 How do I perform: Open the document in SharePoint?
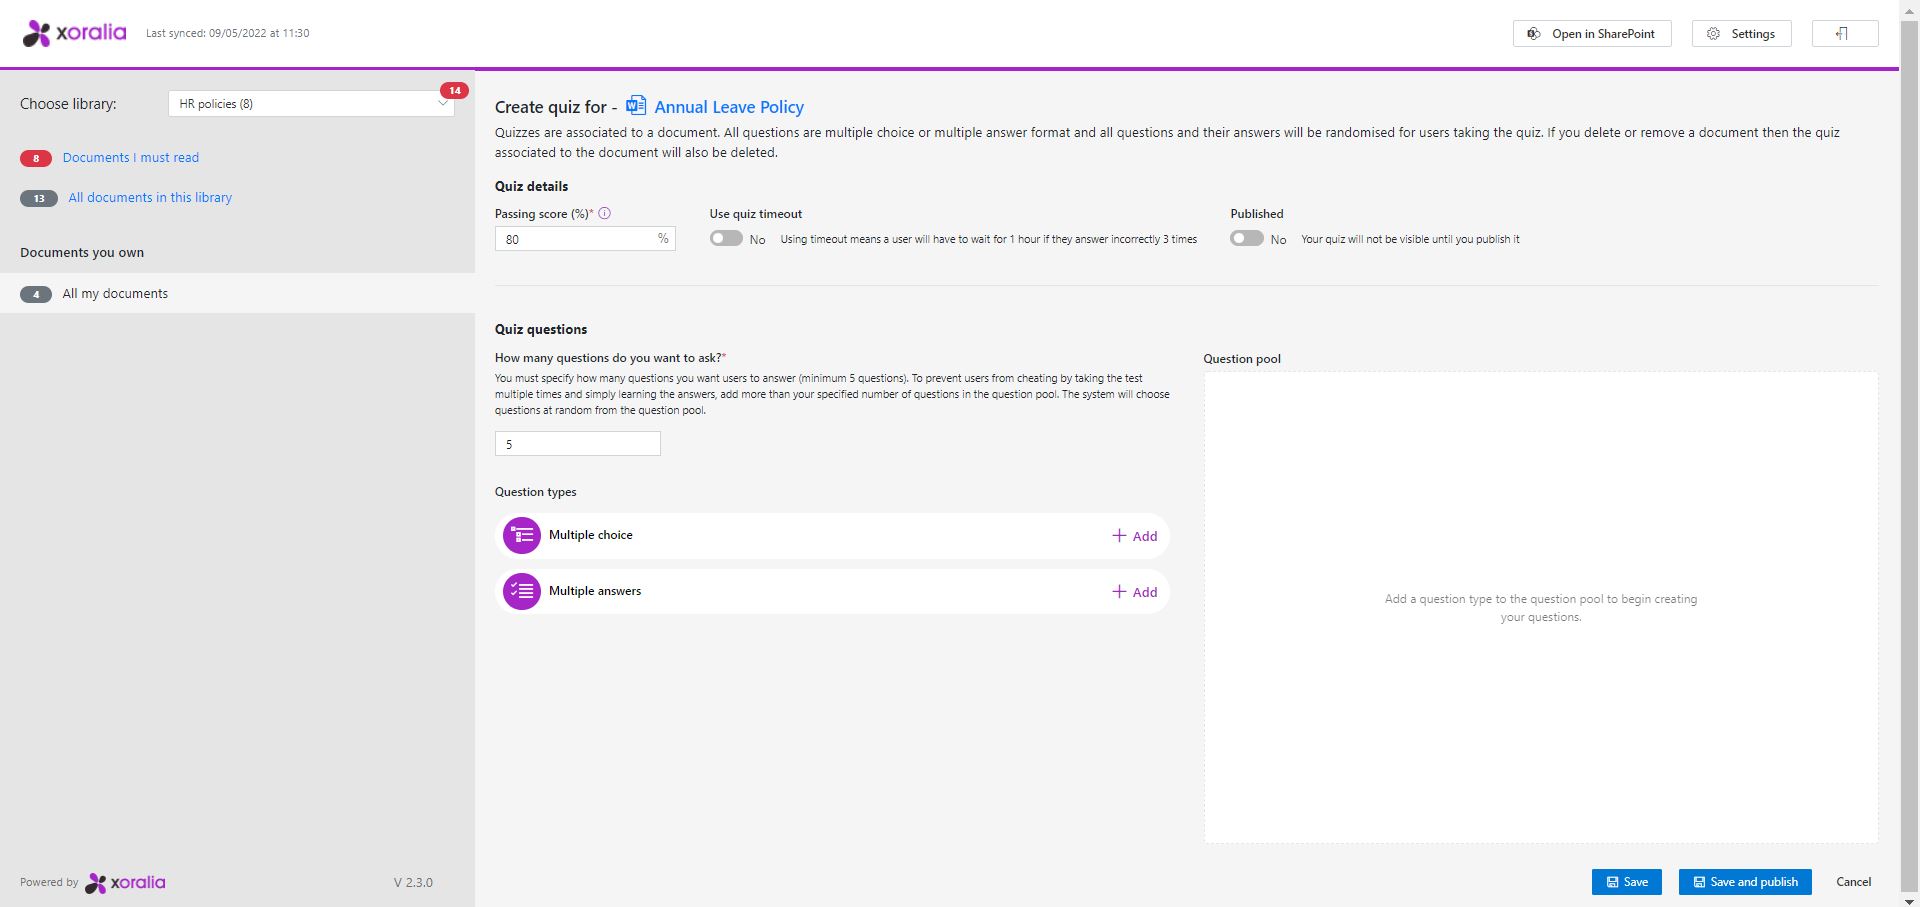click(1592, 34)
